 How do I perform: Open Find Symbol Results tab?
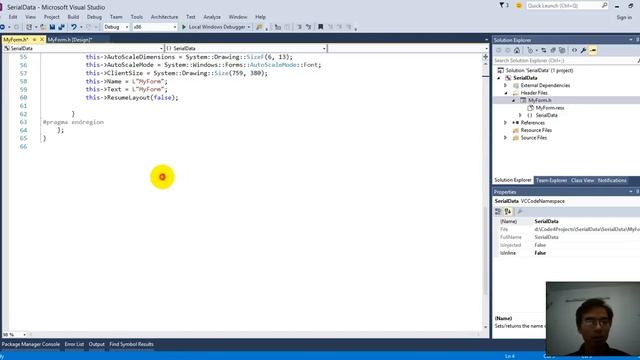pos(131,344)
